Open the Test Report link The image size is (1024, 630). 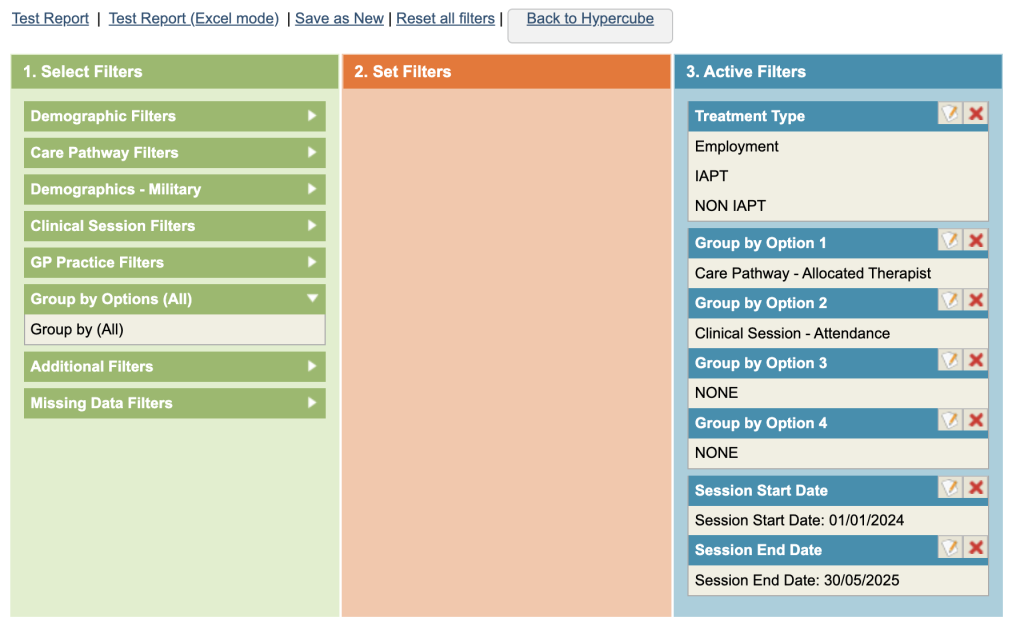coord(50,19)
